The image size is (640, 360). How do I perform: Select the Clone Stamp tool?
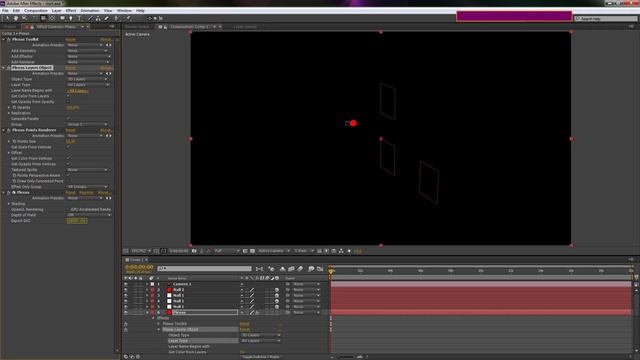[98, 18]
